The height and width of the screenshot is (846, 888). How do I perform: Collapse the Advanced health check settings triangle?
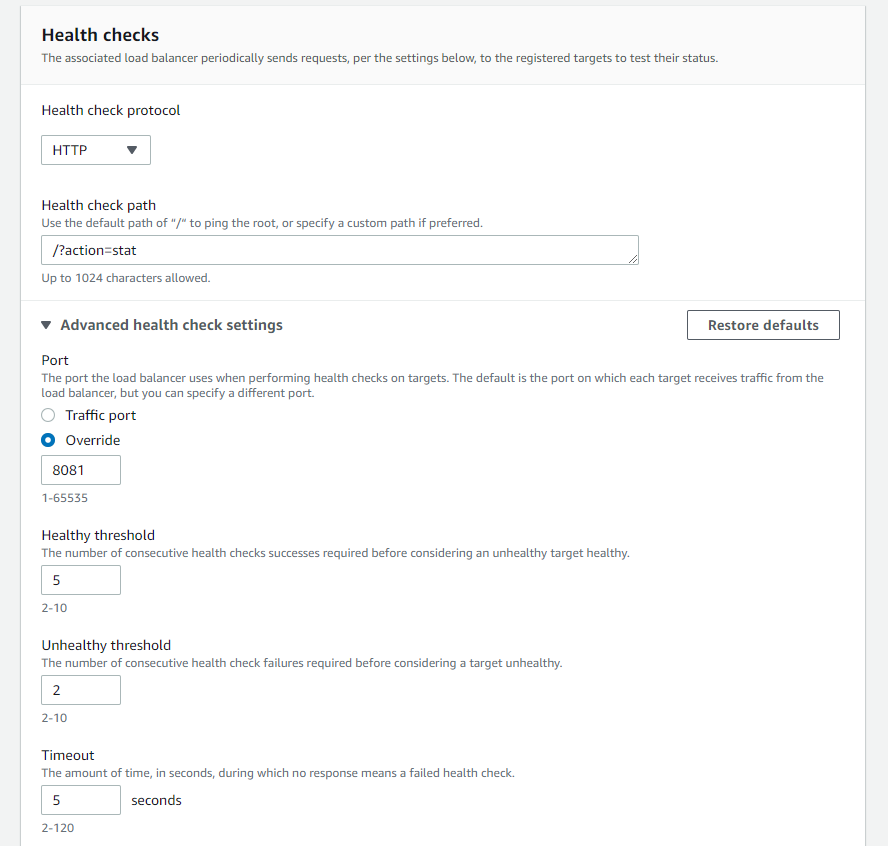pyautogui.click(x=47, y=325)
